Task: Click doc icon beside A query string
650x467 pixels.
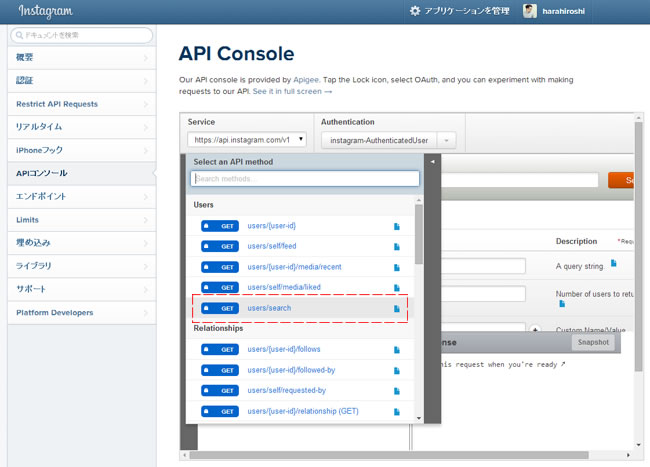Action: (614, 263)
